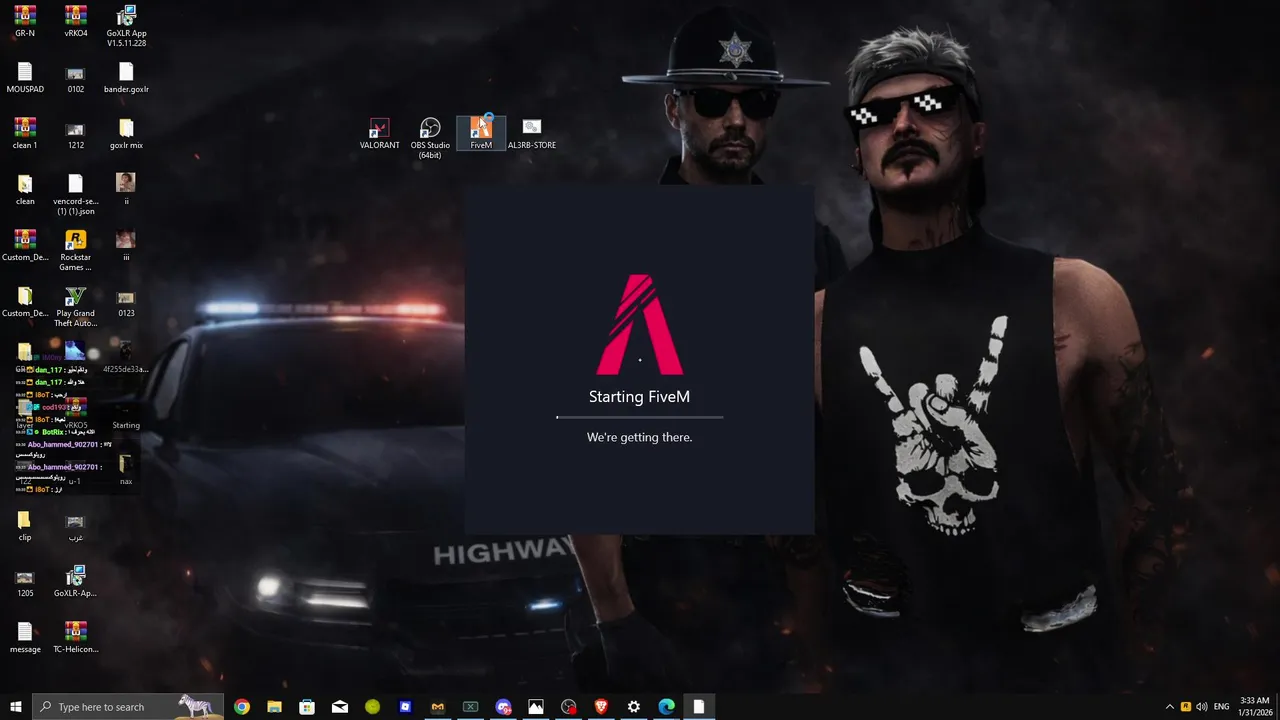Open the image file named ii
This screenshot has width=1280, height=720.
click(126, 190)
